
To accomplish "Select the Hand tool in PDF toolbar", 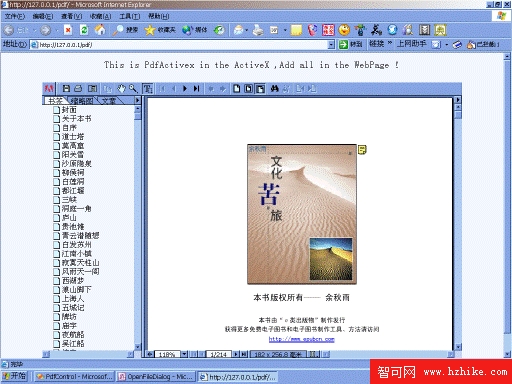I will (x=121, y=89).
